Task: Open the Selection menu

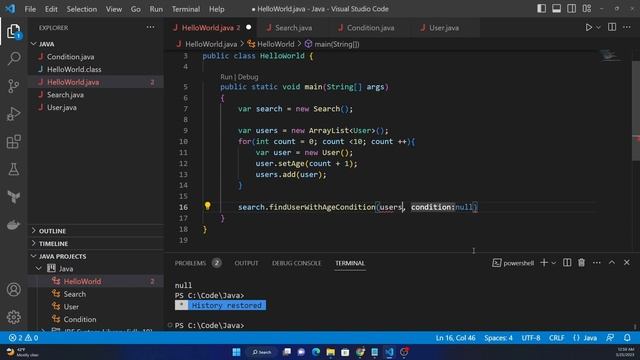Action: [82, 9]
